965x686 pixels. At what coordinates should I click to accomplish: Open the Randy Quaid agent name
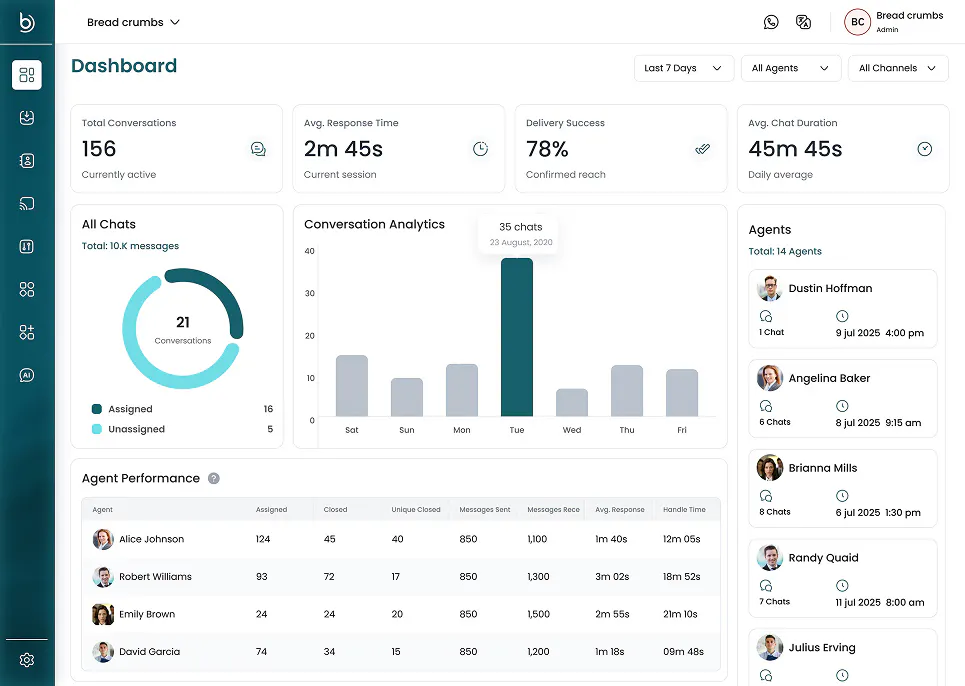click(x=823, y=558)
